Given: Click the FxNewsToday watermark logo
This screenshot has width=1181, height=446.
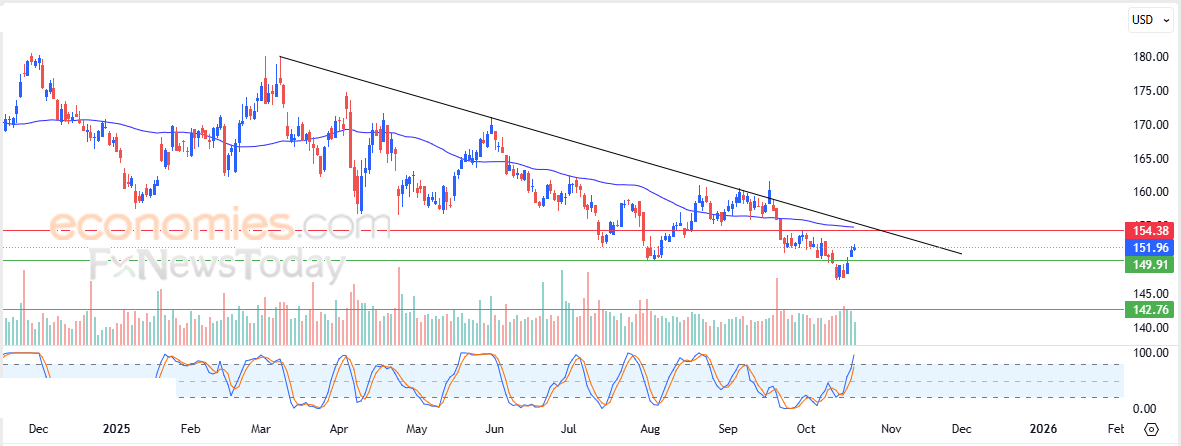Looking at the screenshot, I should pyautogui.click(x=217, y=264).
